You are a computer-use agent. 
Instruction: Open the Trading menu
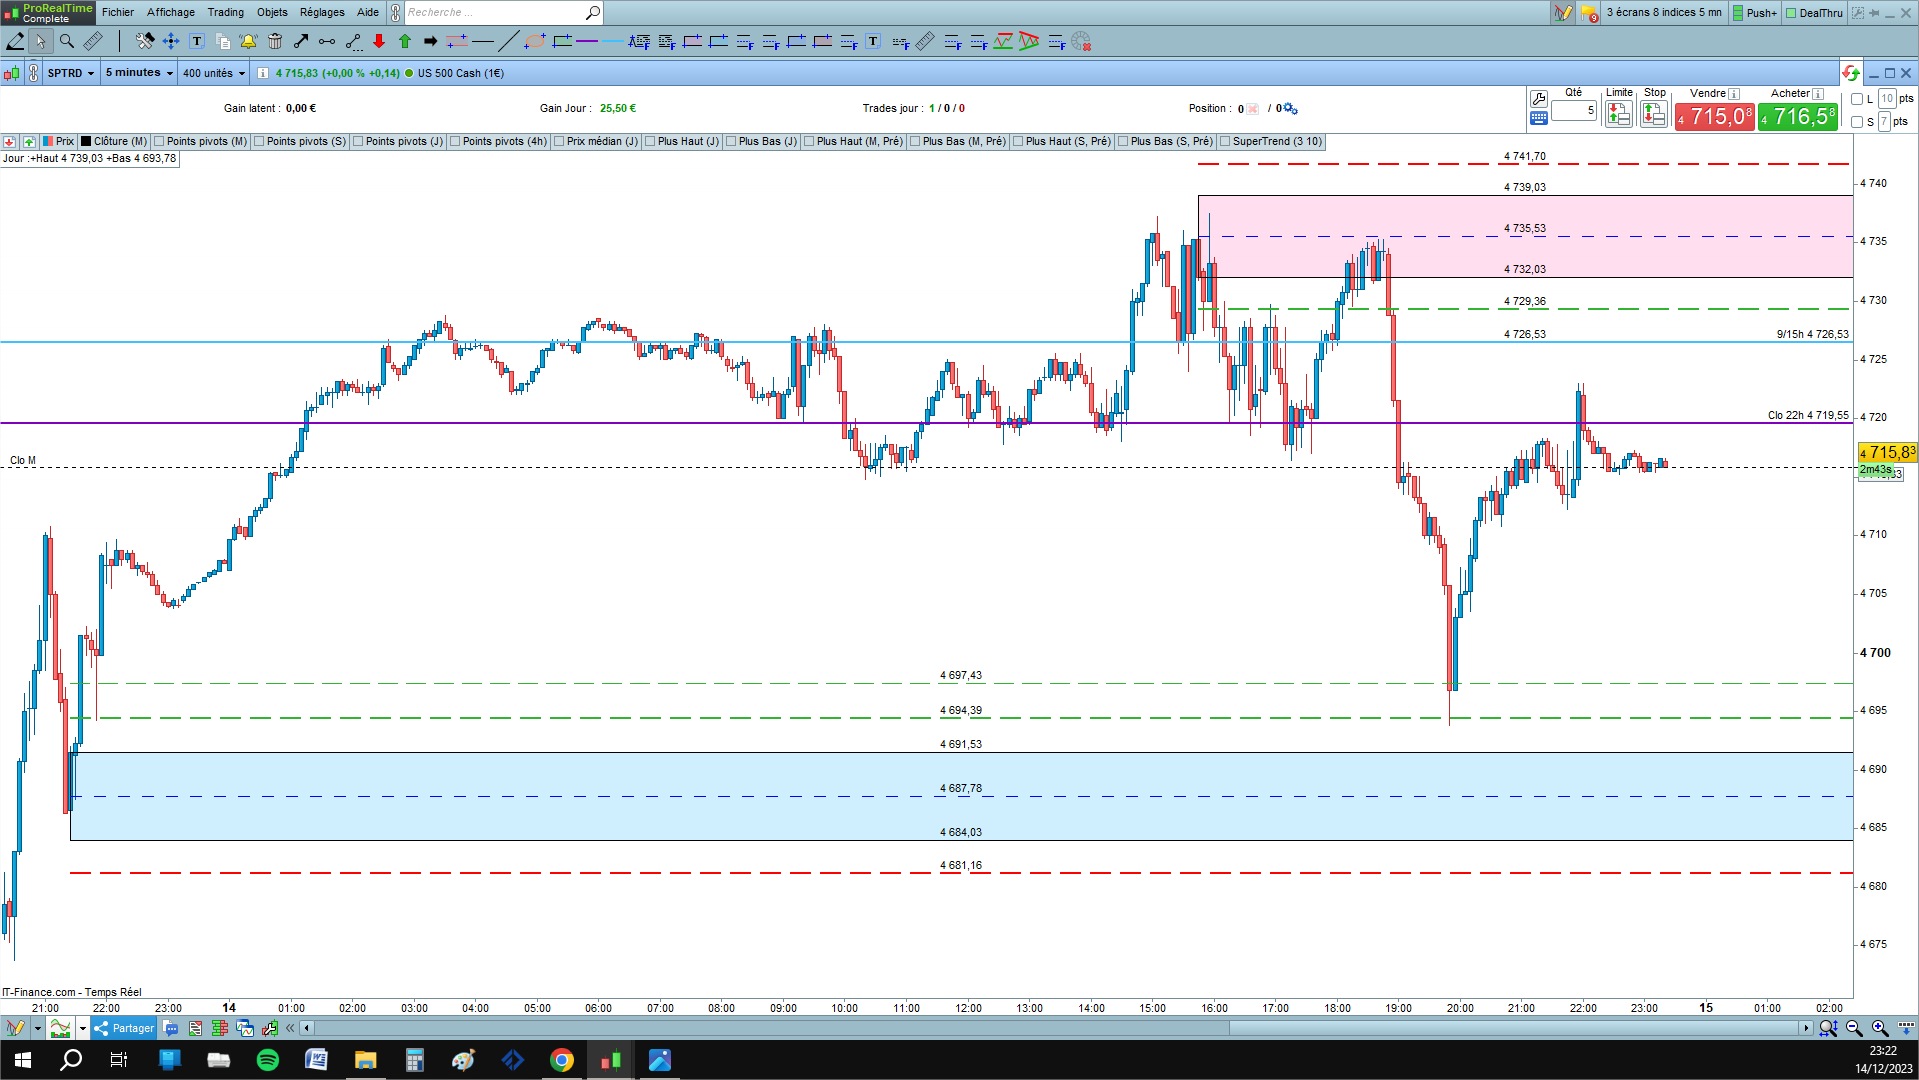[x=225, y=12]
